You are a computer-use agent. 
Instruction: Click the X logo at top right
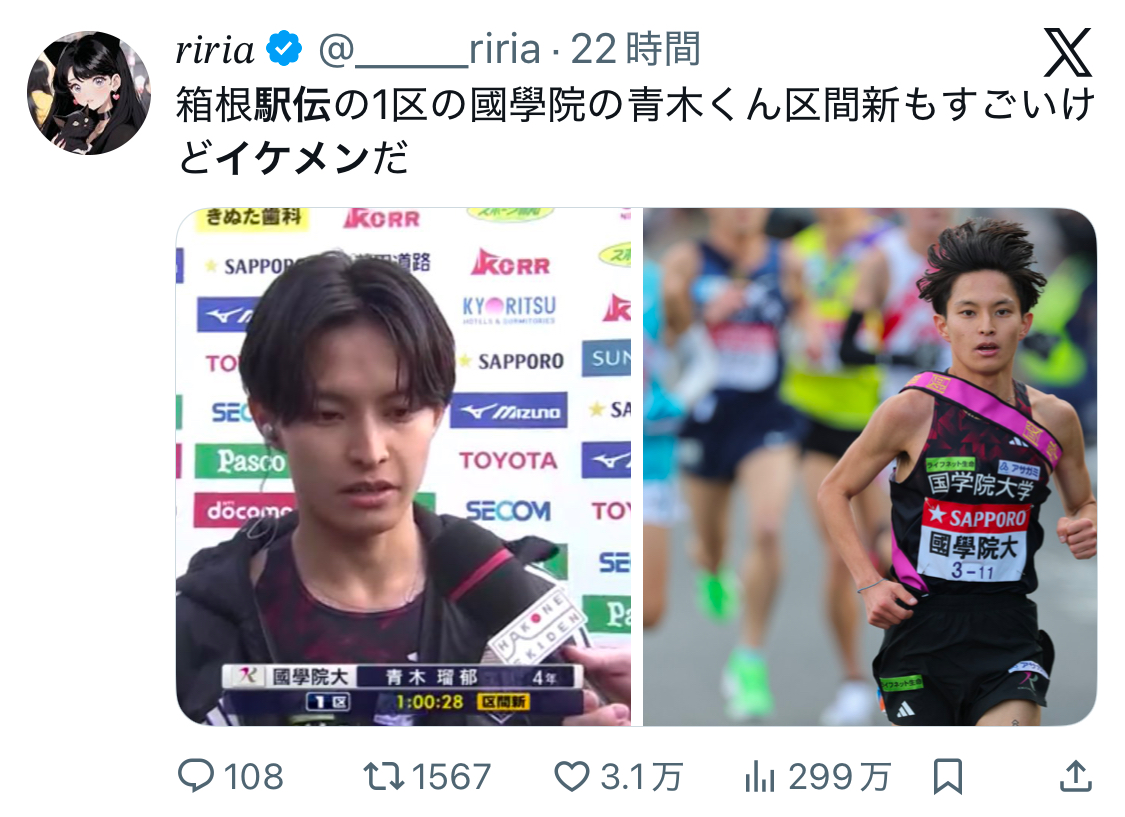[1068, 52]
